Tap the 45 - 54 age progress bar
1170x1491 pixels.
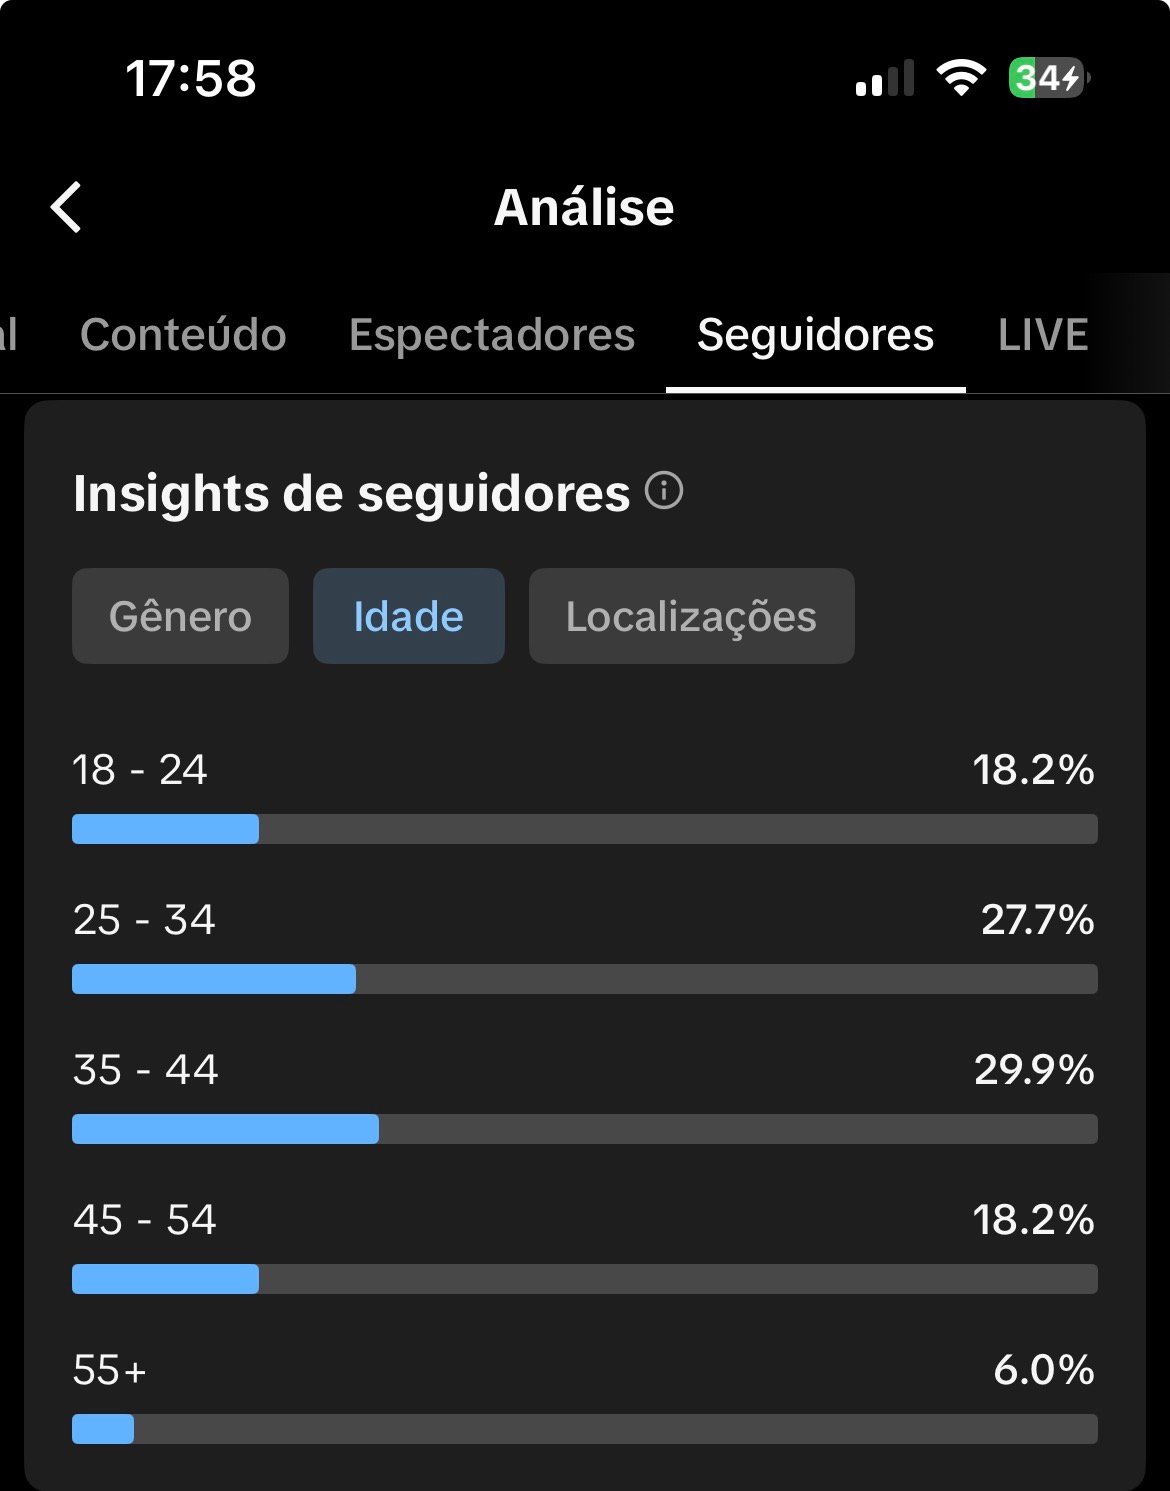[x=585, y=1279]
